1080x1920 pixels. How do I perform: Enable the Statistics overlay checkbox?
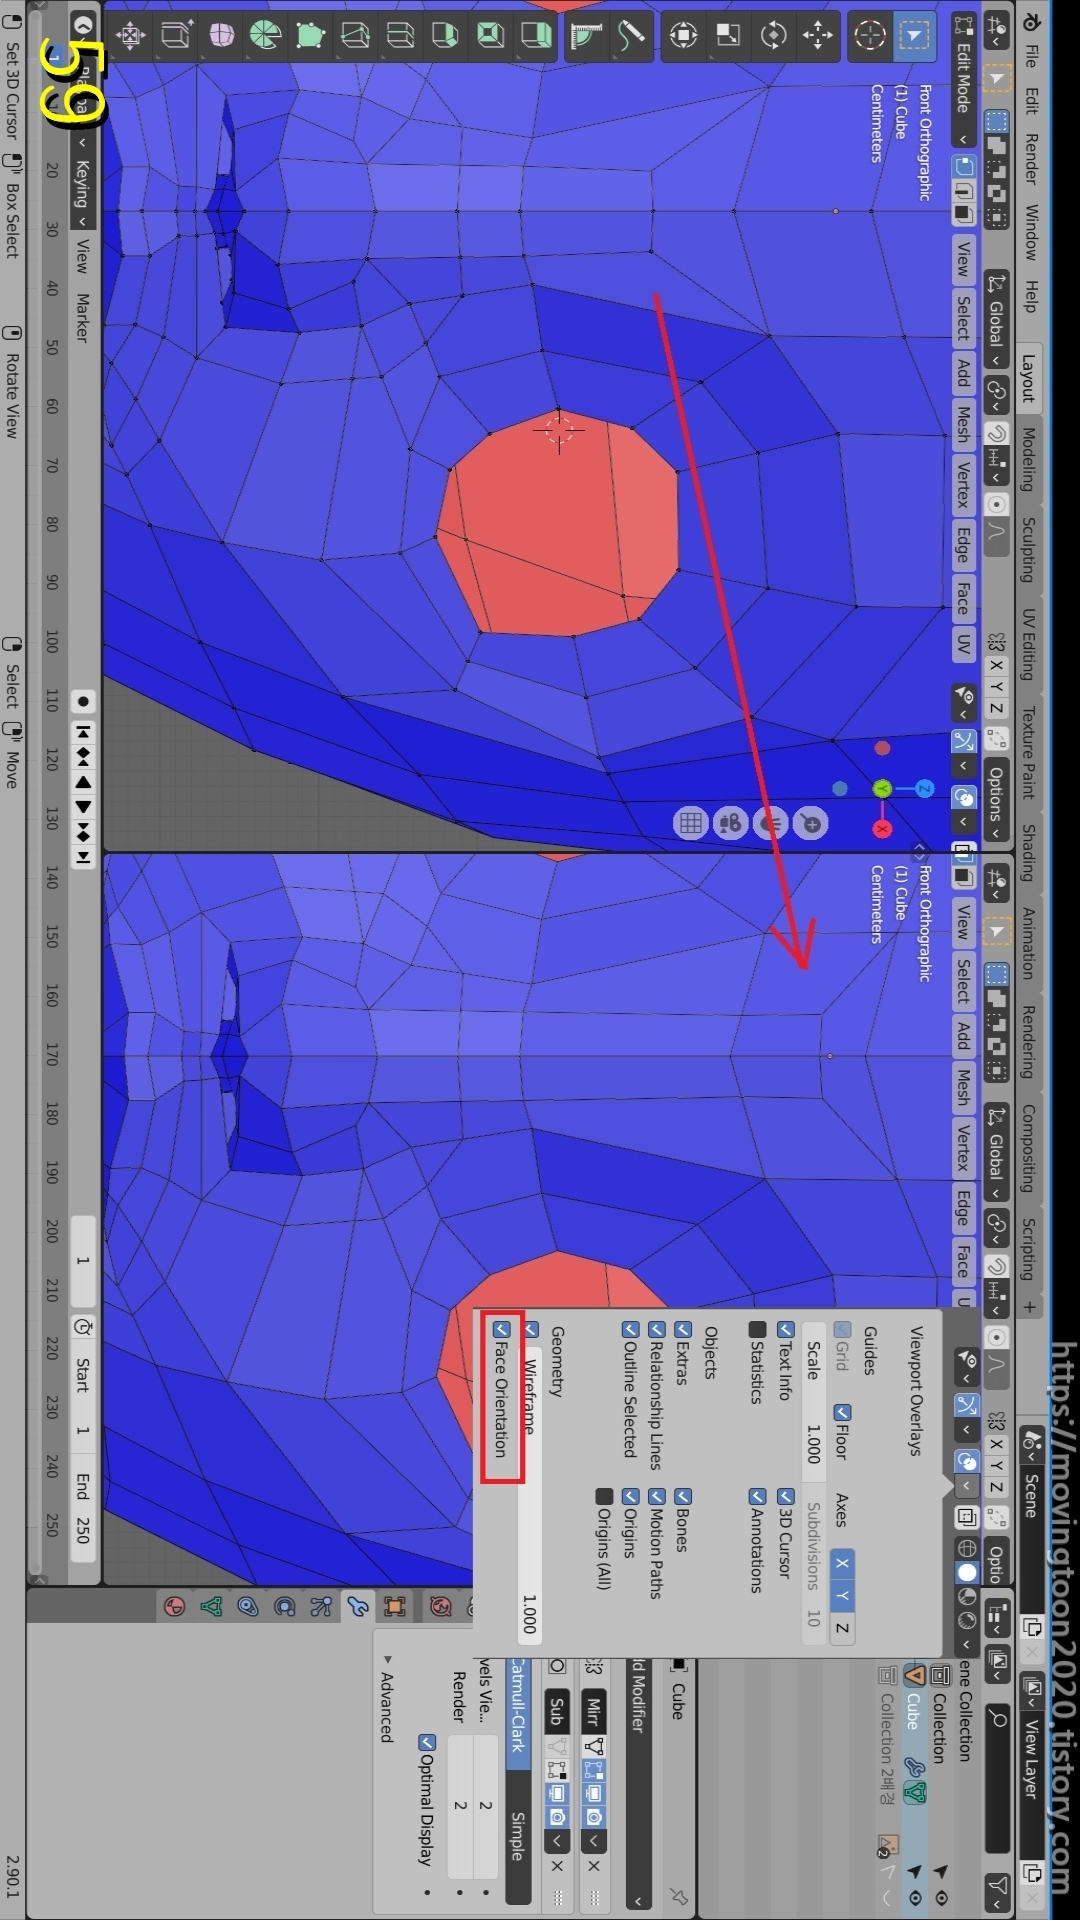point(758,1329)
